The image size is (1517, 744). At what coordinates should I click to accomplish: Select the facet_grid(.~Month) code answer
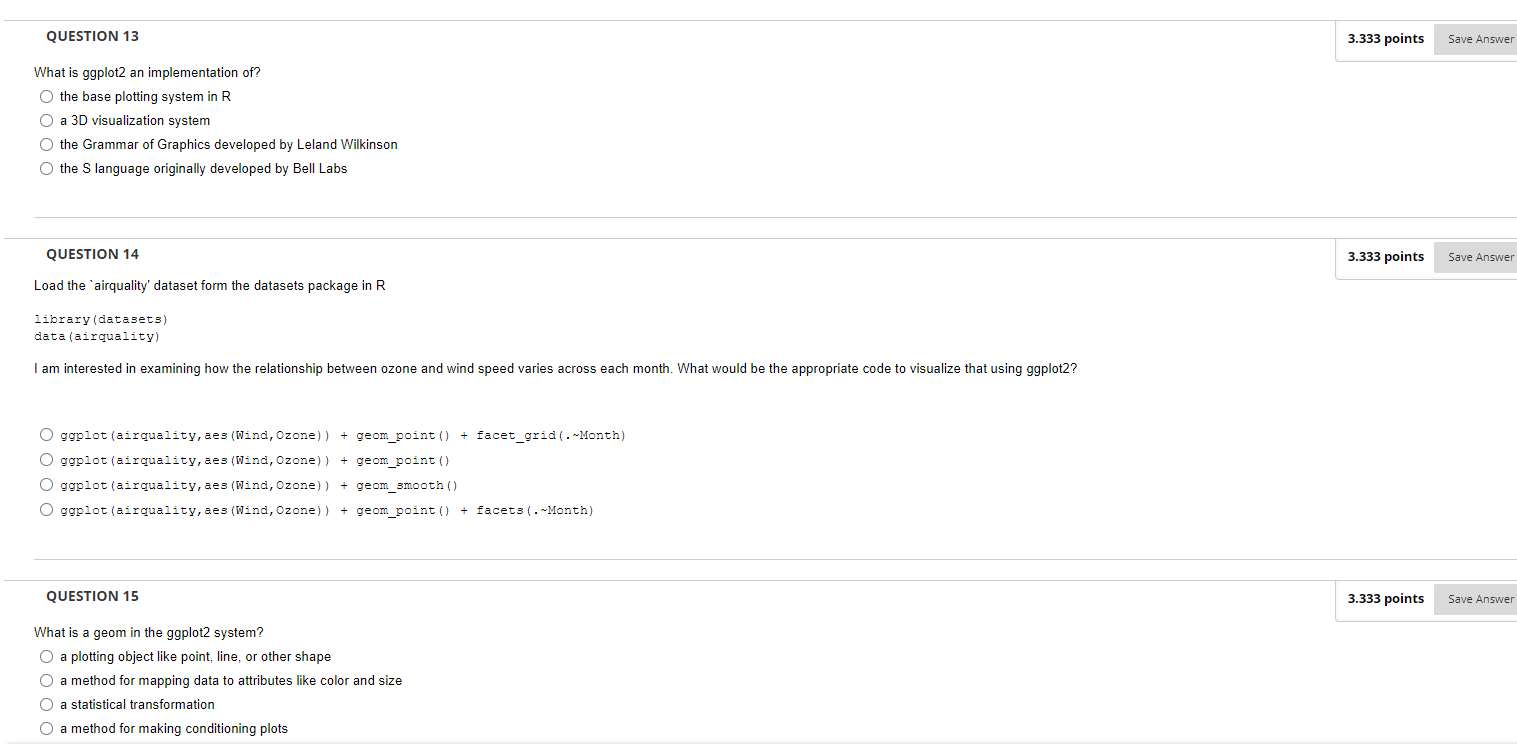click(46, 434)
